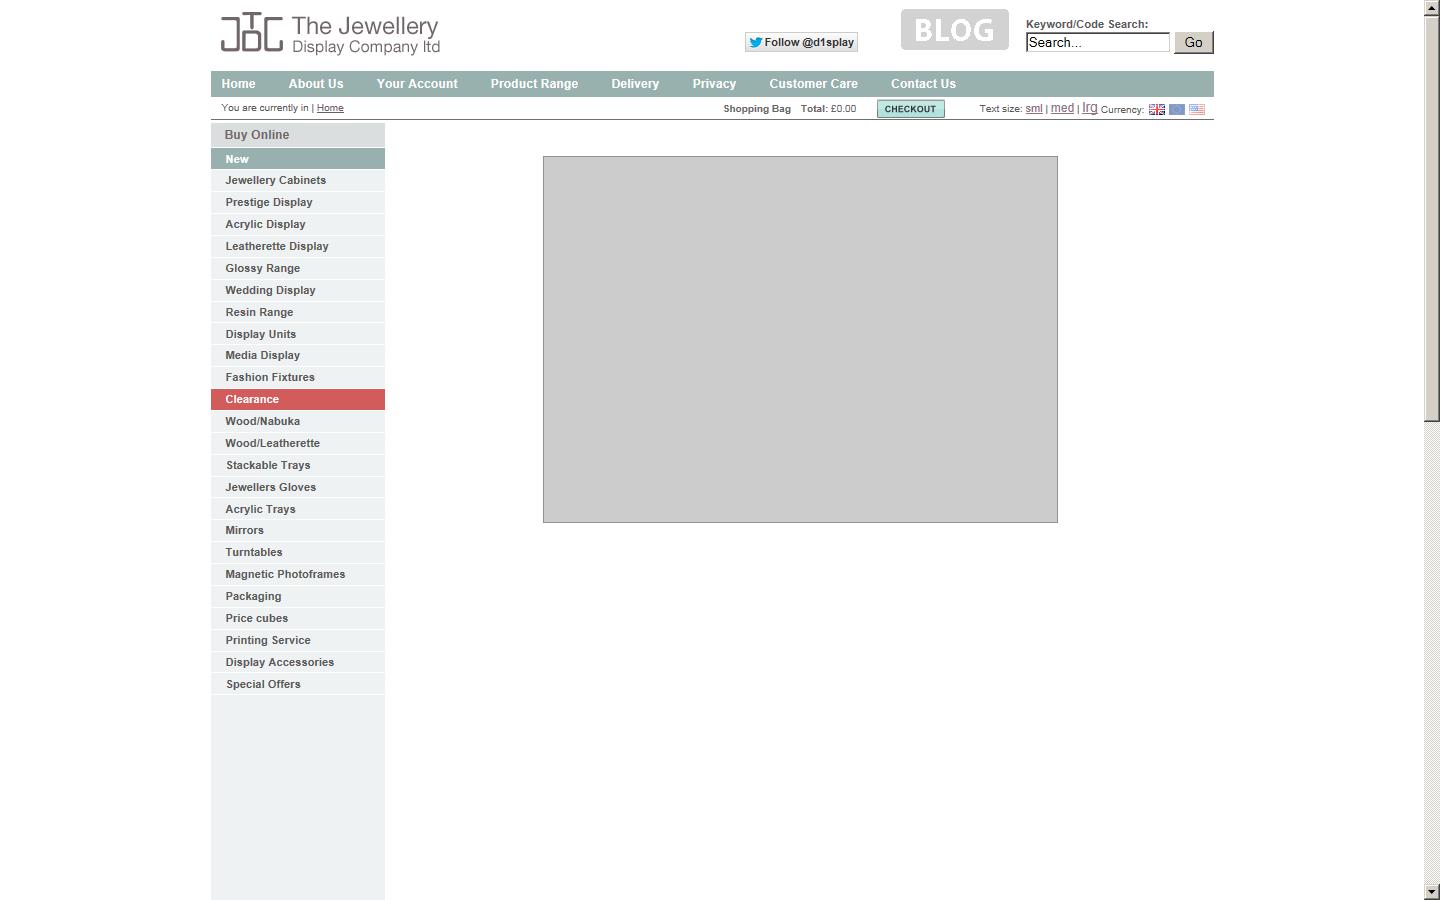Open the Product Range menu
The image size is (1440, 900).
coord(534,84)
